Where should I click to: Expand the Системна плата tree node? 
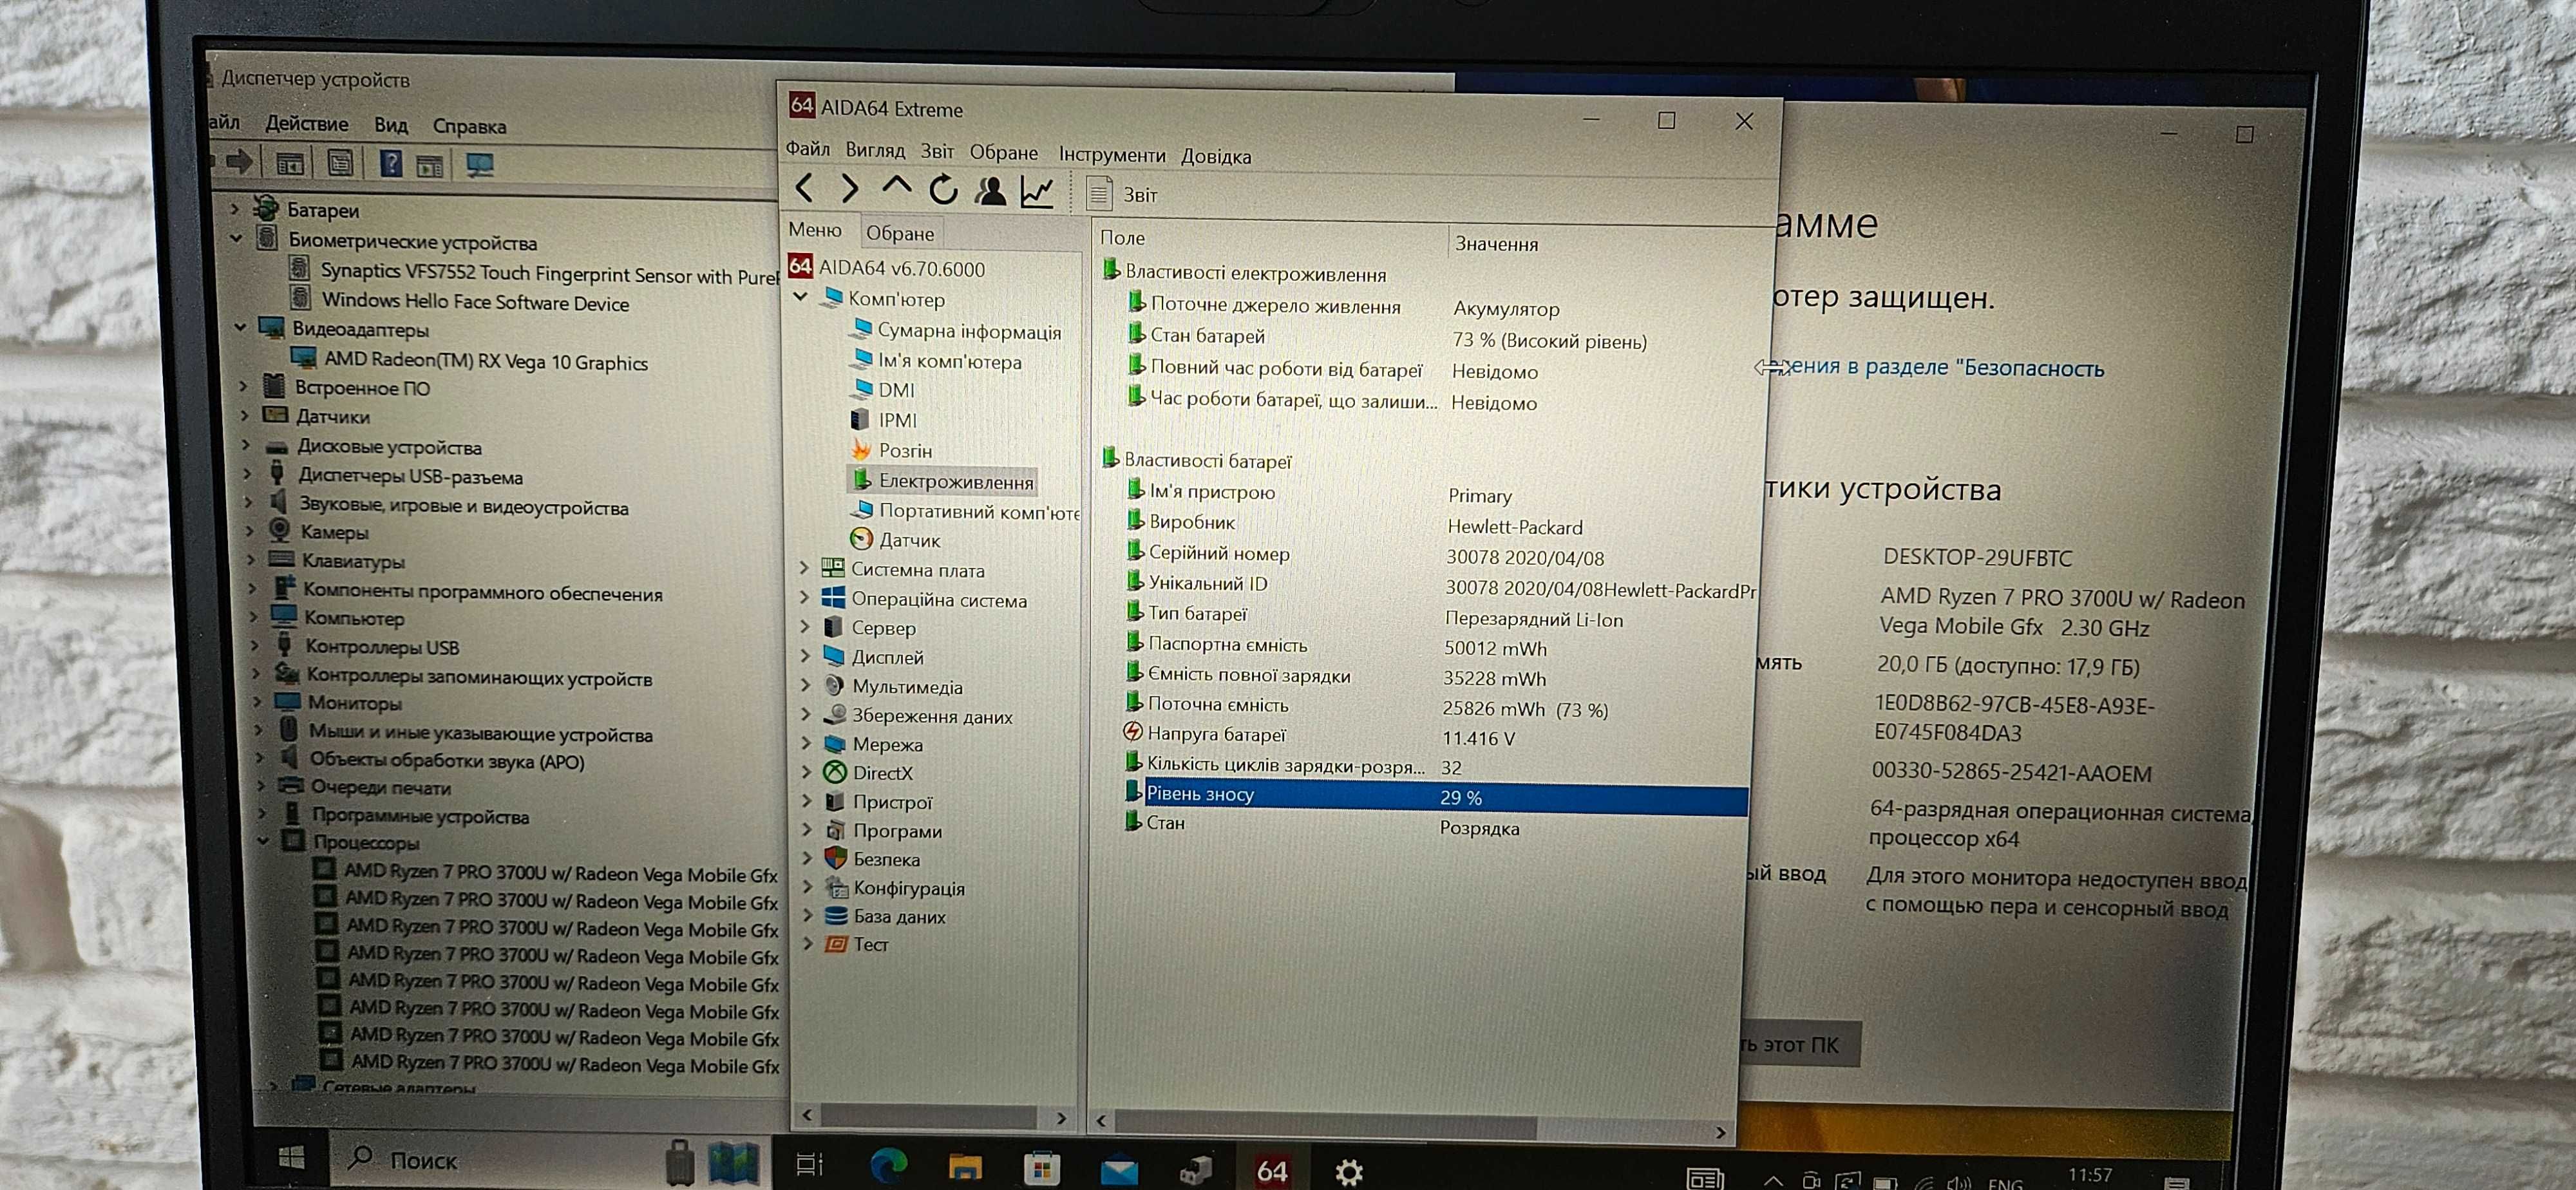[x=804, y=568]
